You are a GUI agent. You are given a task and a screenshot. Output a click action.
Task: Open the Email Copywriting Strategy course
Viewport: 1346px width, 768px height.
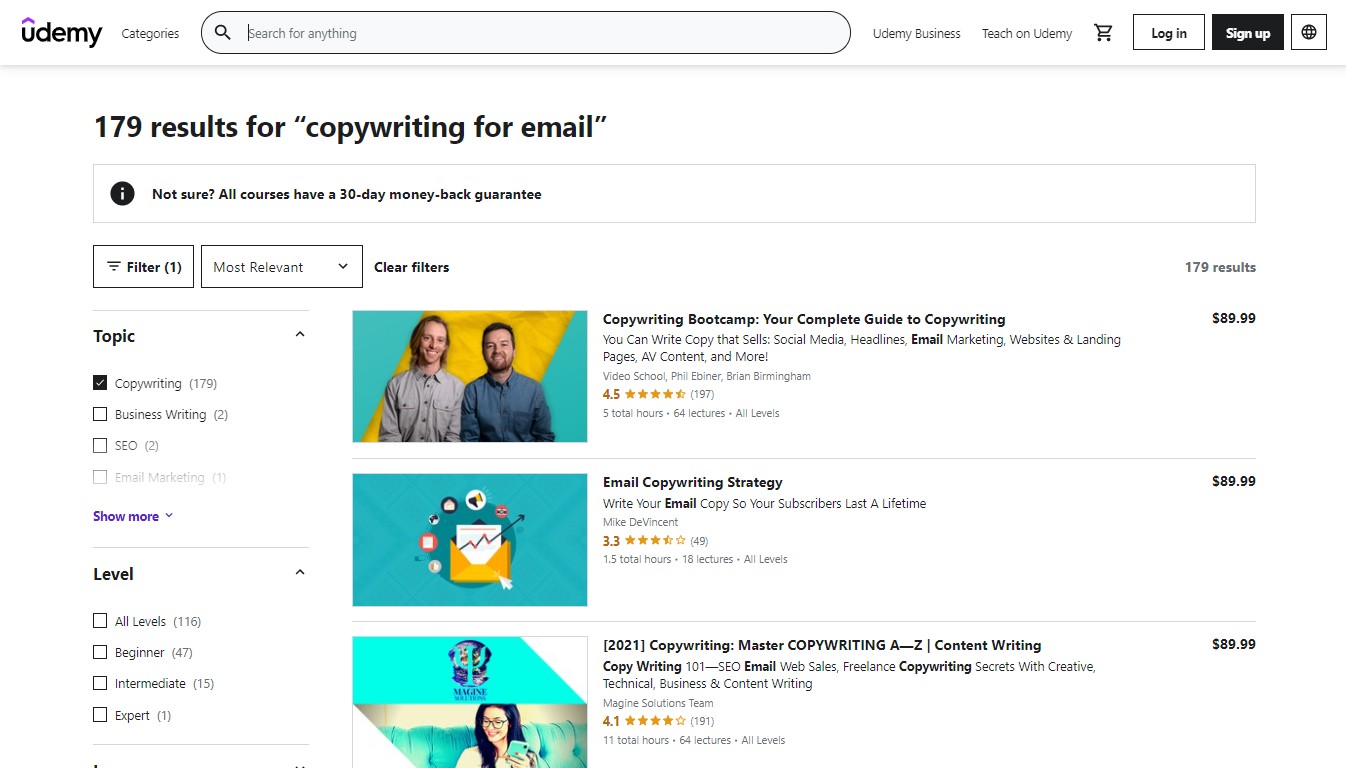tap(692, 481)
